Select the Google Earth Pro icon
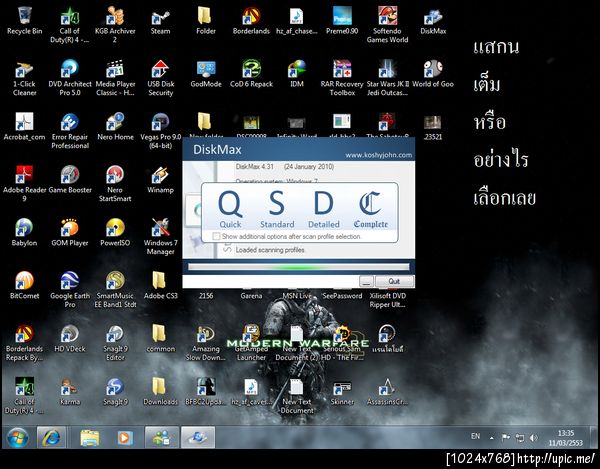600x469 pixels. tap(70, 289)
